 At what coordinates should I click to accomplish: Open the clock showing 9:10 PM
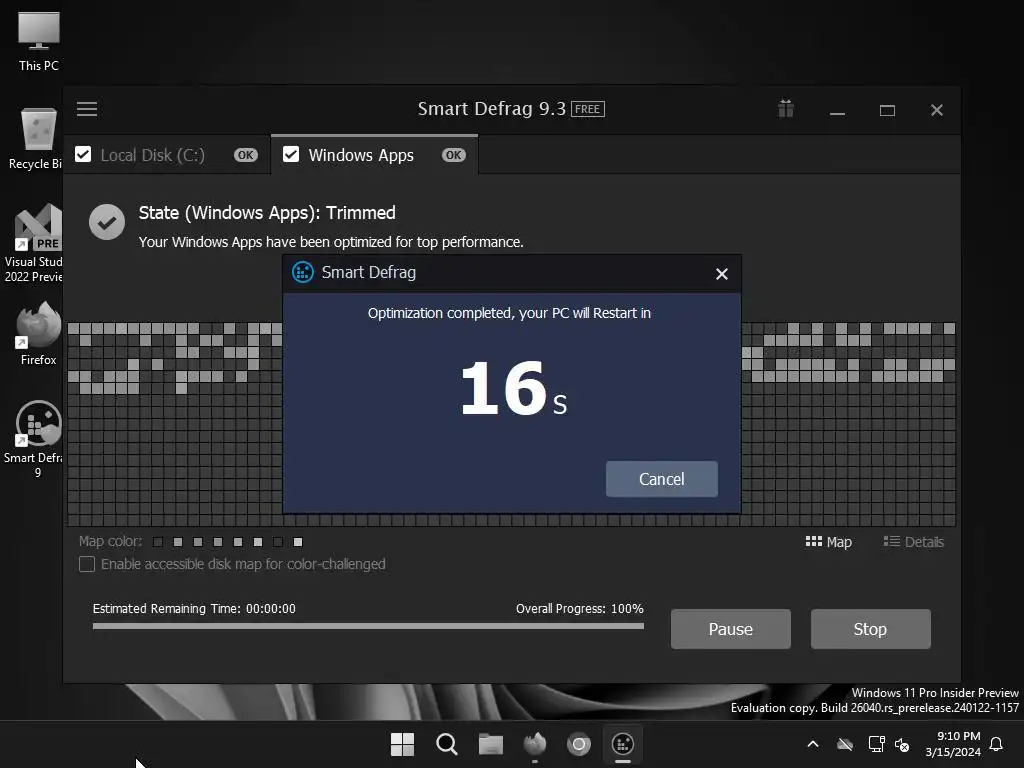[953, 744]
